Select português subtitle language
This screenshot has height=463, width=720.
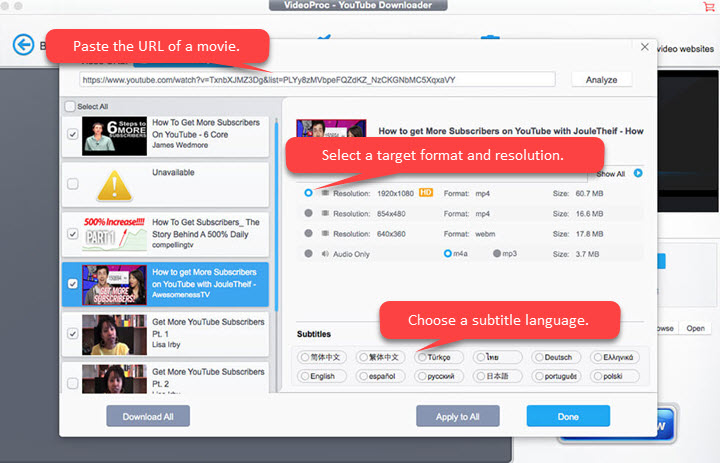pos(557,376)
